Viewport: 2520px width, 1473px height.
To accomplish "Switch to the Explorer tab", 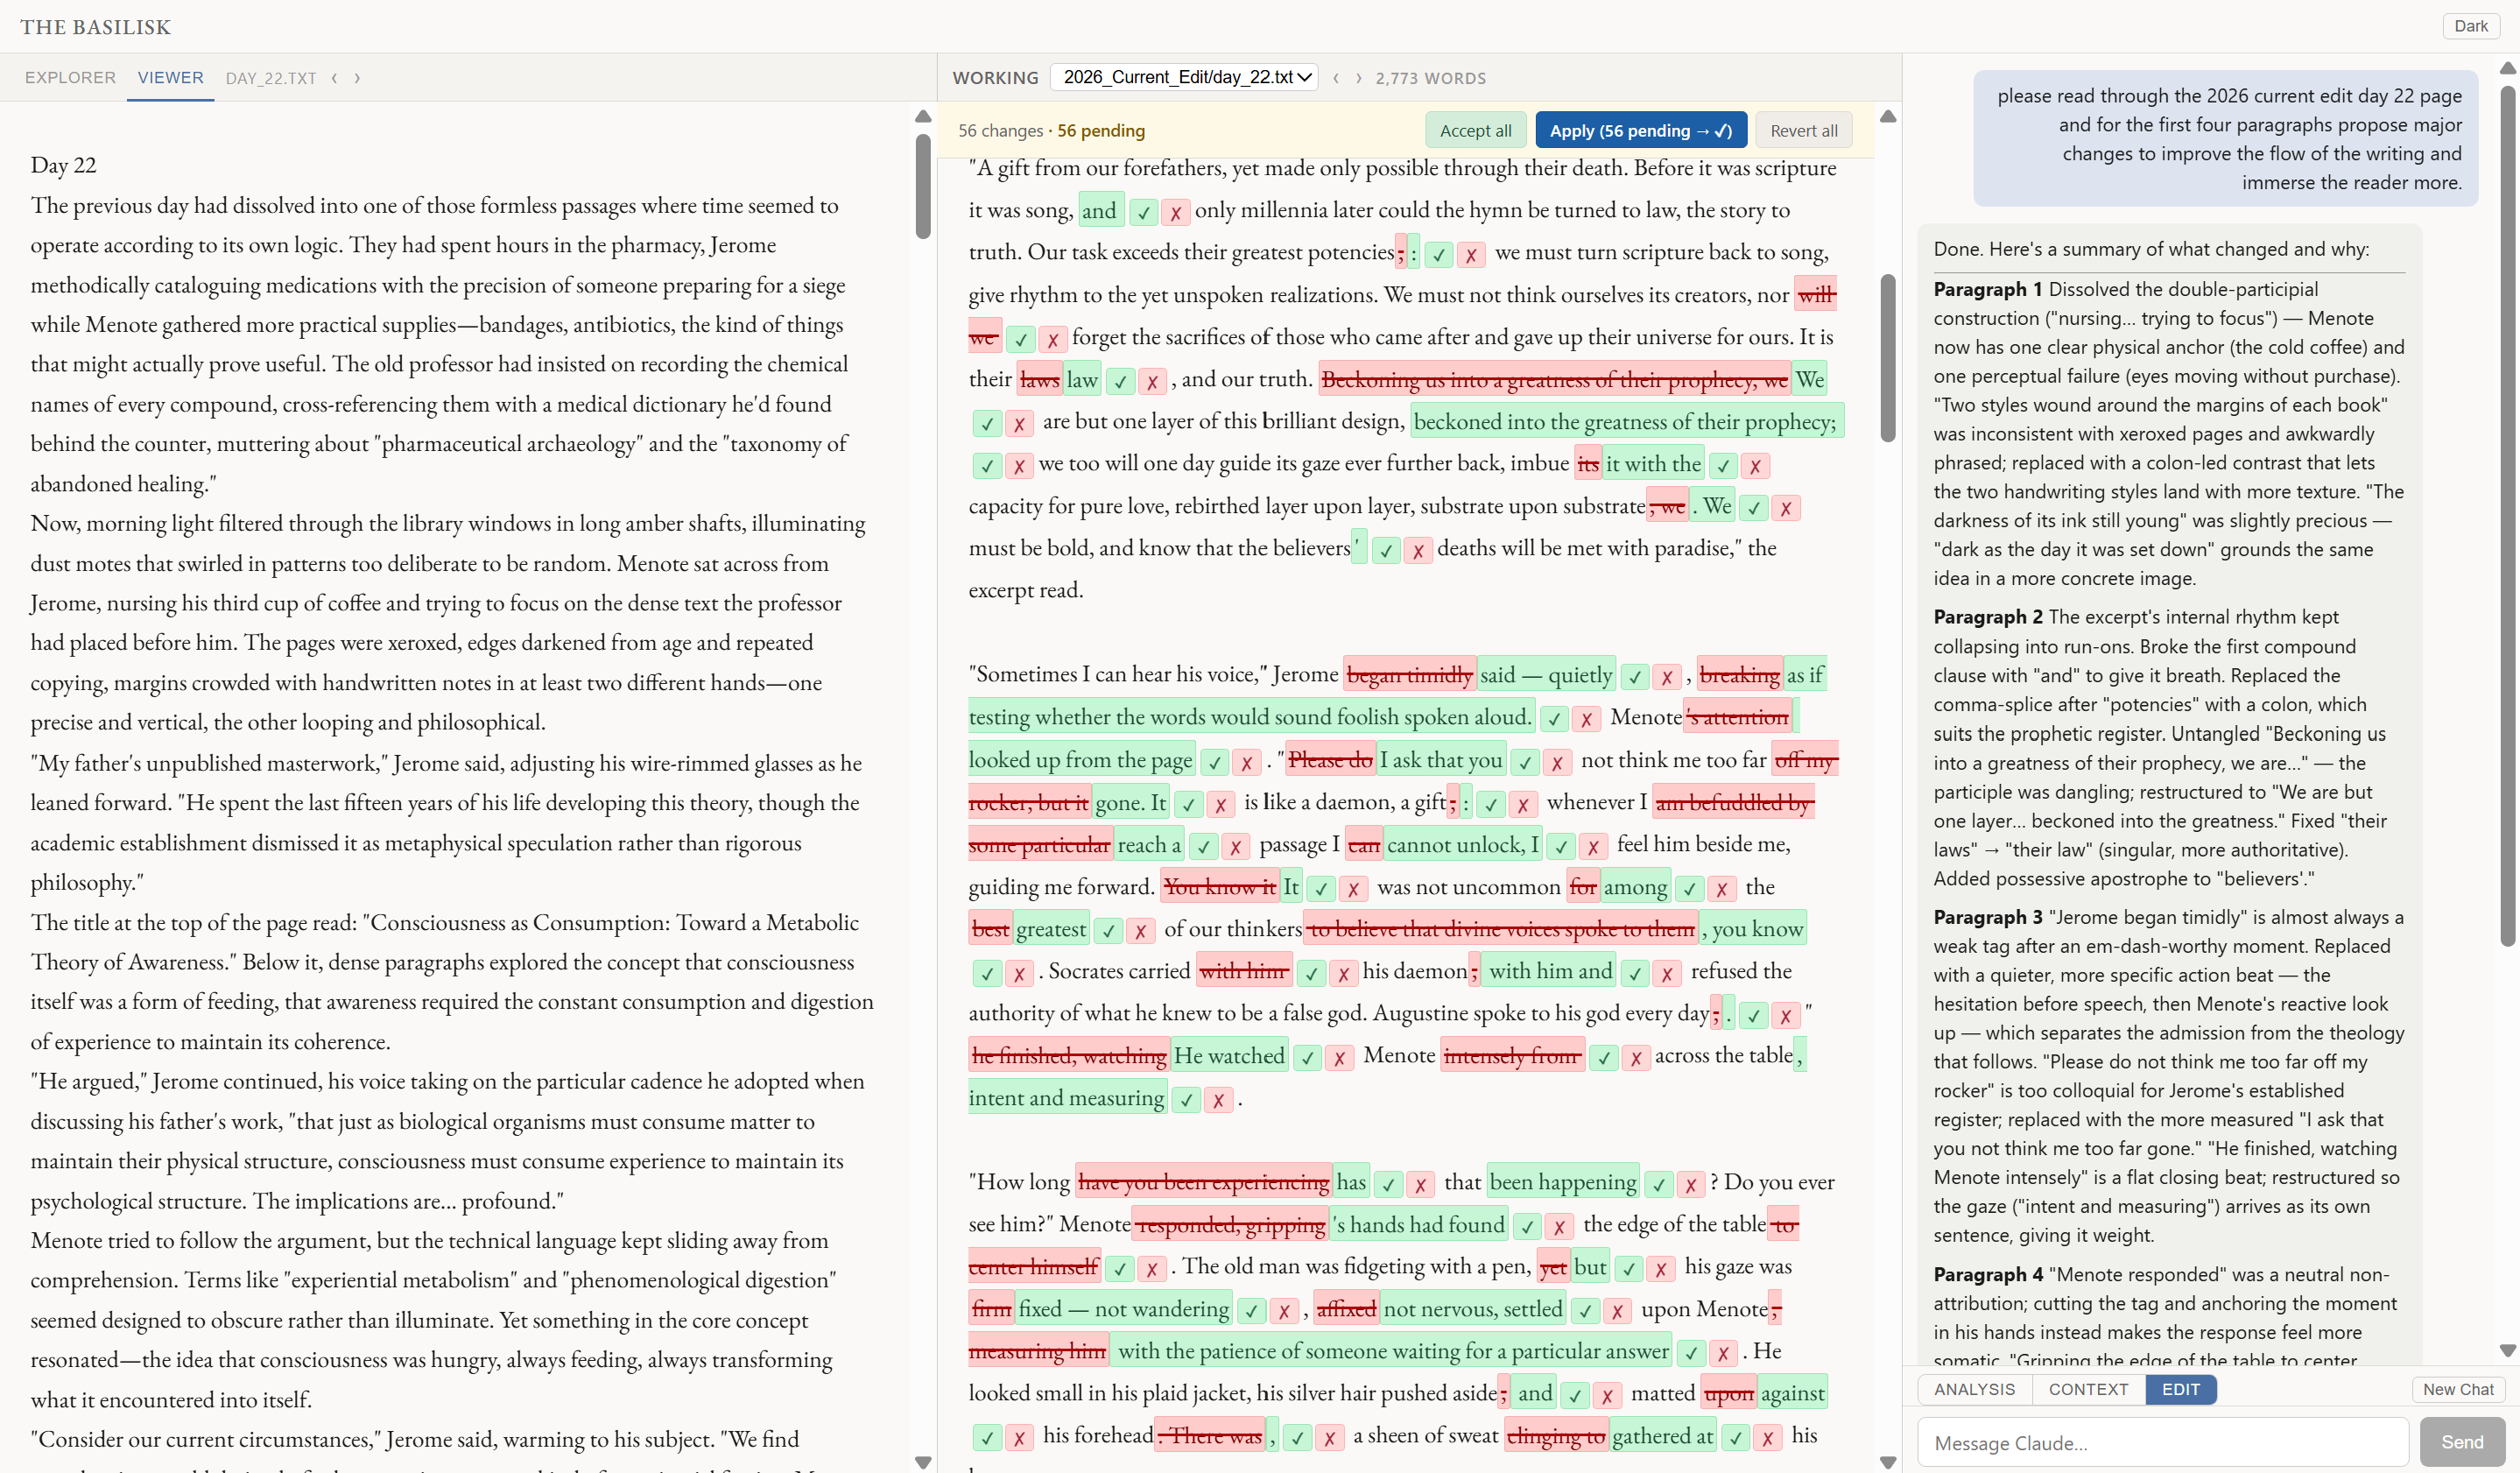I will coord(70,77).
